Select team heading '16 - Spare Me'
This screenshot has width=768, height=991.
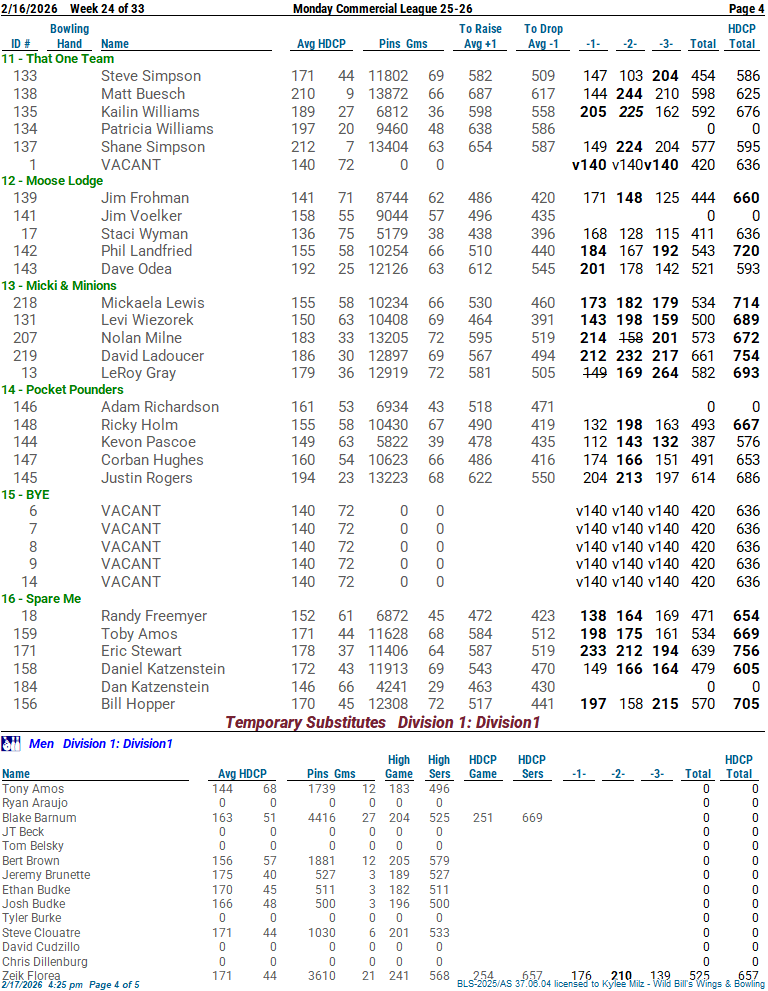(x=41, y=599)
